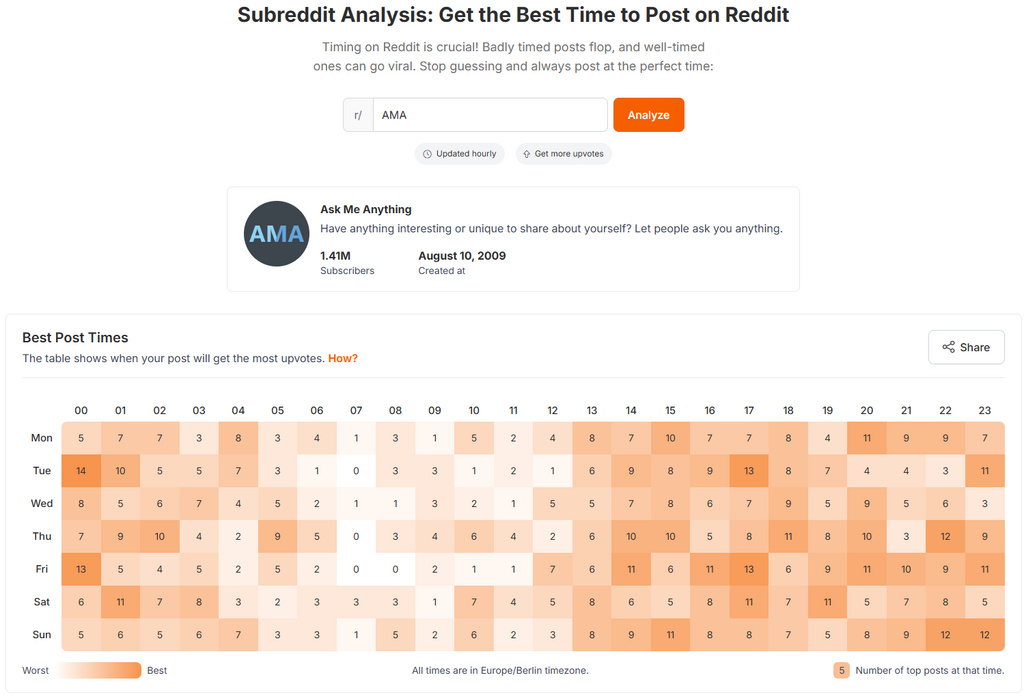This screenshot has width=1024, height=697.
Task: Click the clock icon beside Updated hourly
Action: [427, 154]
